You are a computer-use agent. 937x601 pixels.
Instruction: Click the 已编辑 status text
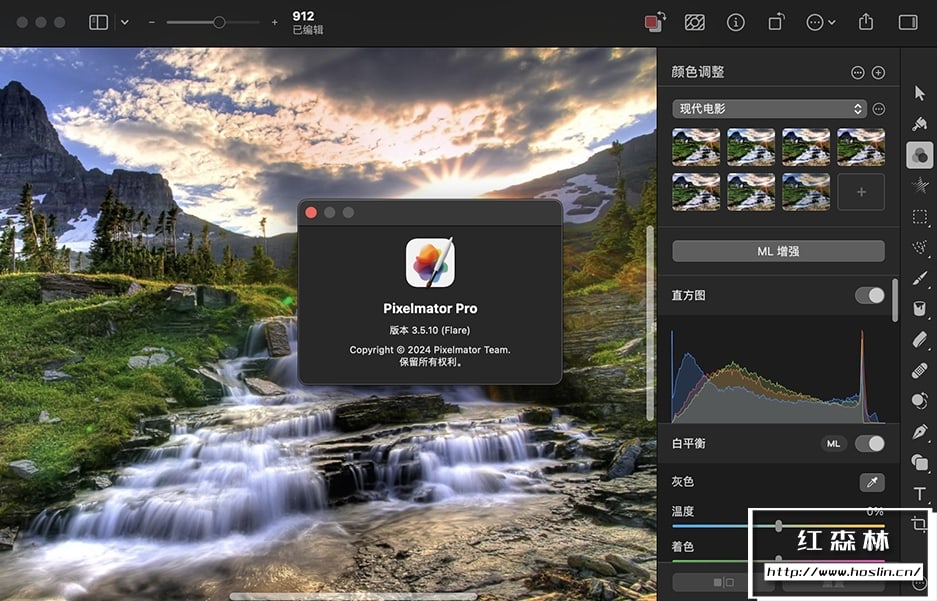click(x=308, y=30)
